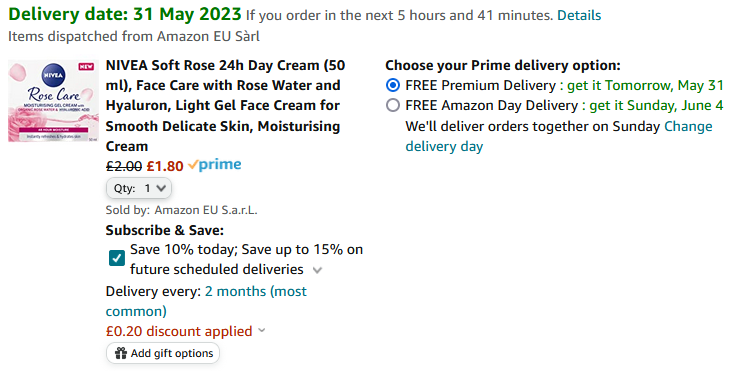Viewport: 741px width, 371px height.
Task: Select FREE Amazon Day Delivery radio option
Action: click(393, 105)
